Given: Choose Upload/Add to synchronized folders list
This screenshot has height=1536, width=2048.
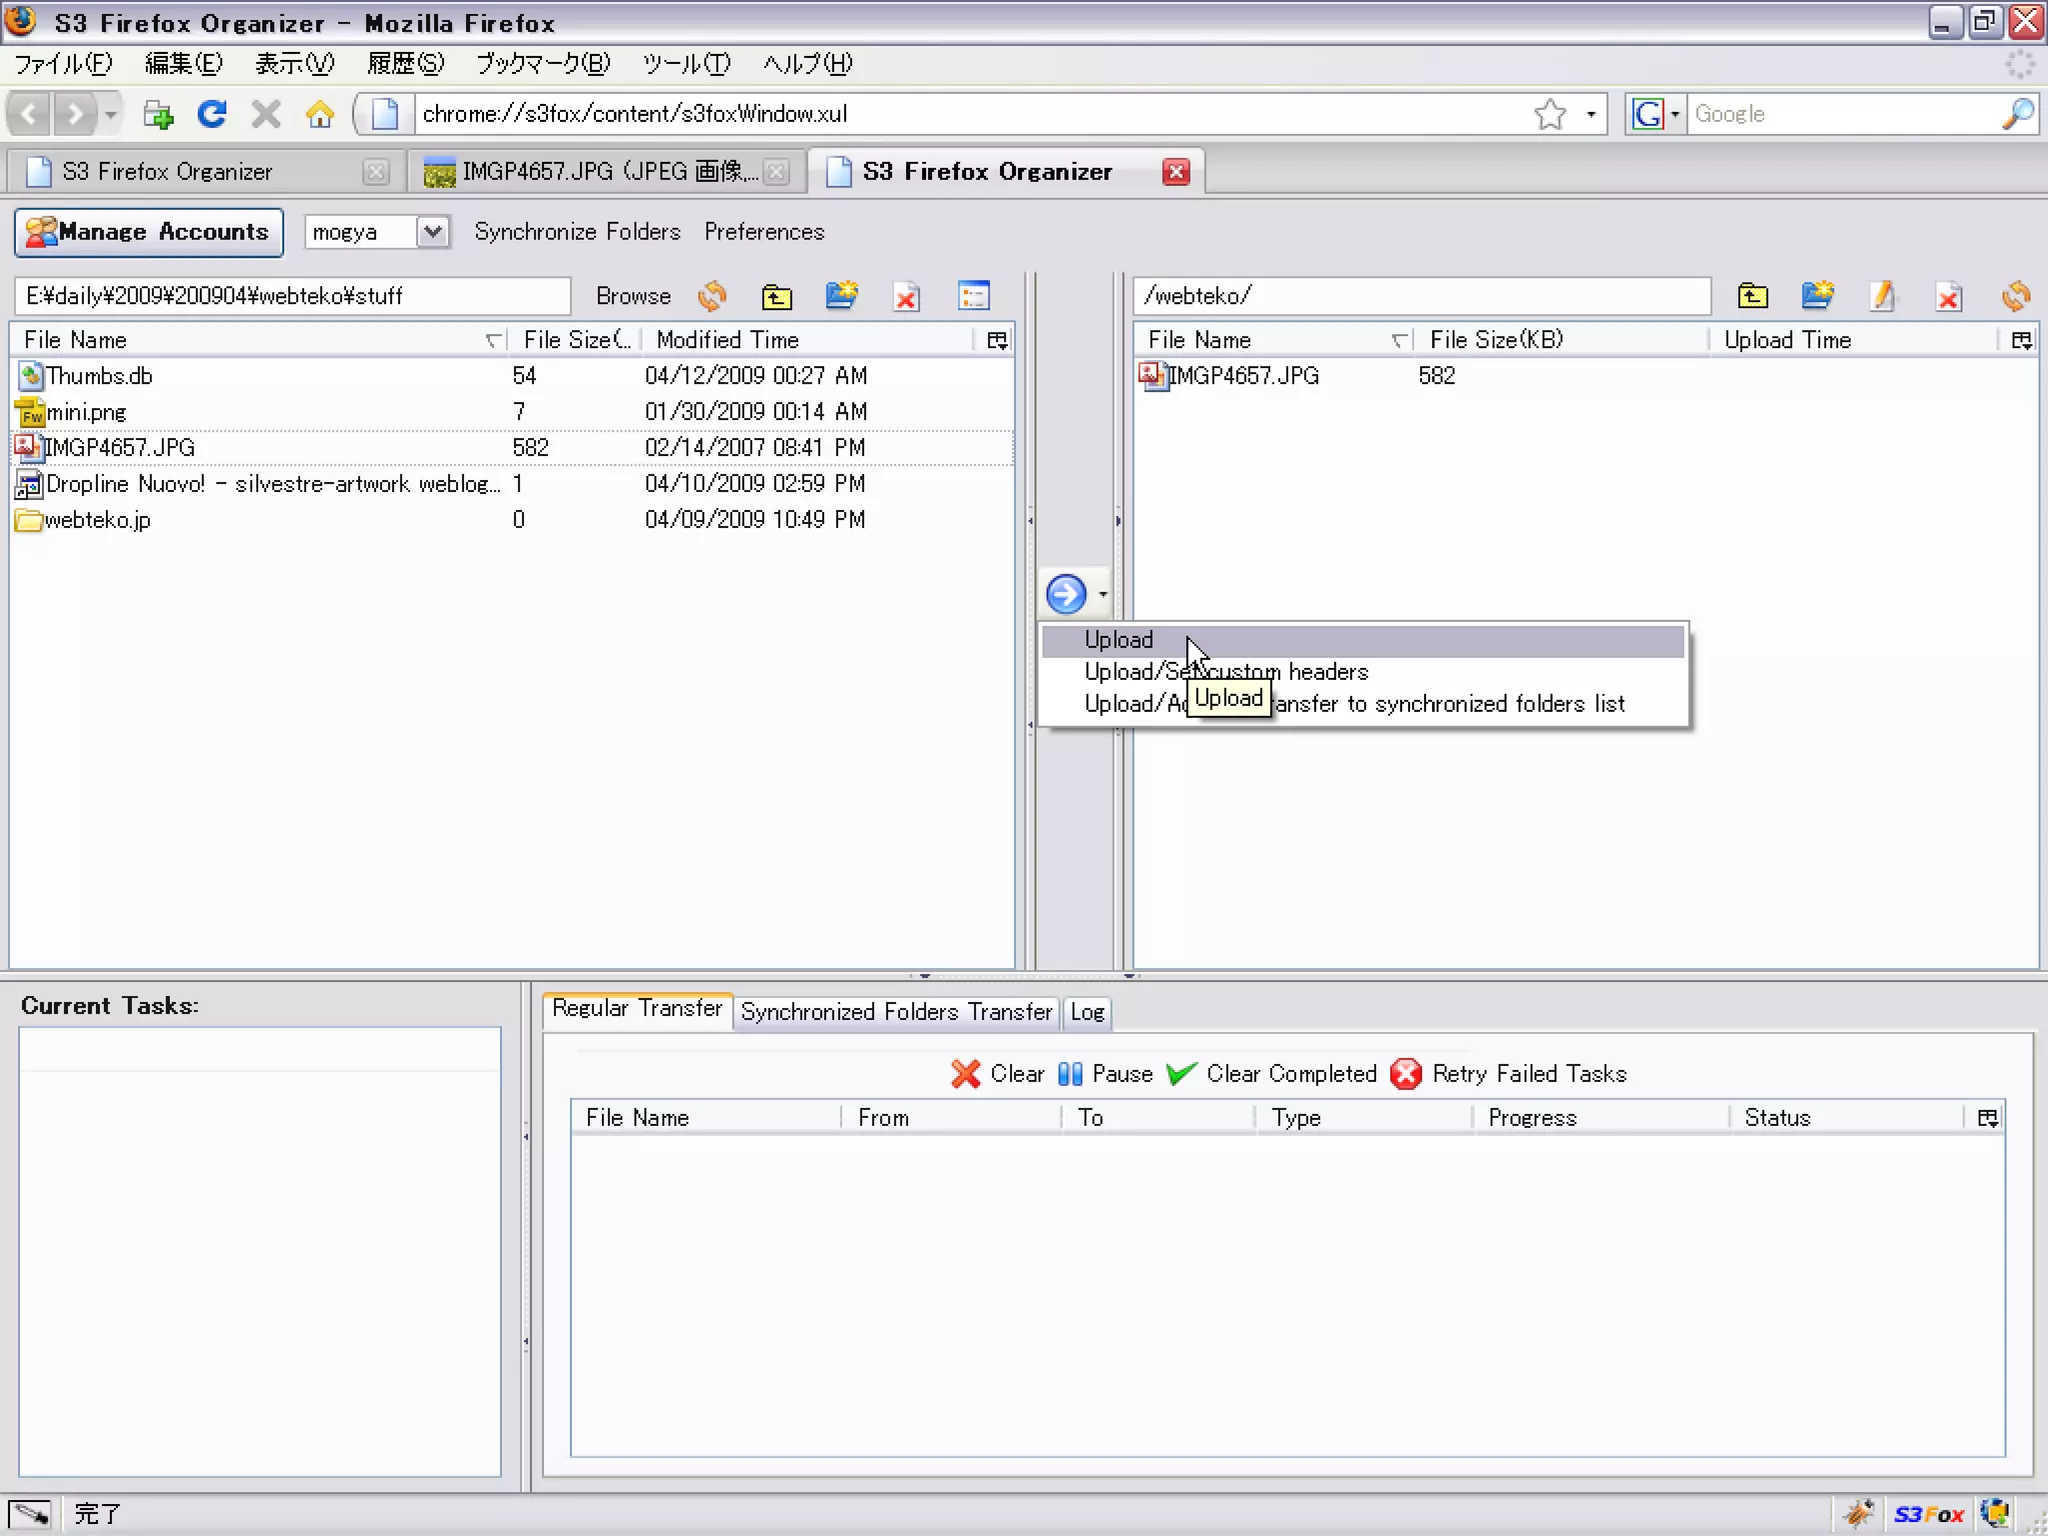Looking at the screenshot, I should 1363,704.
